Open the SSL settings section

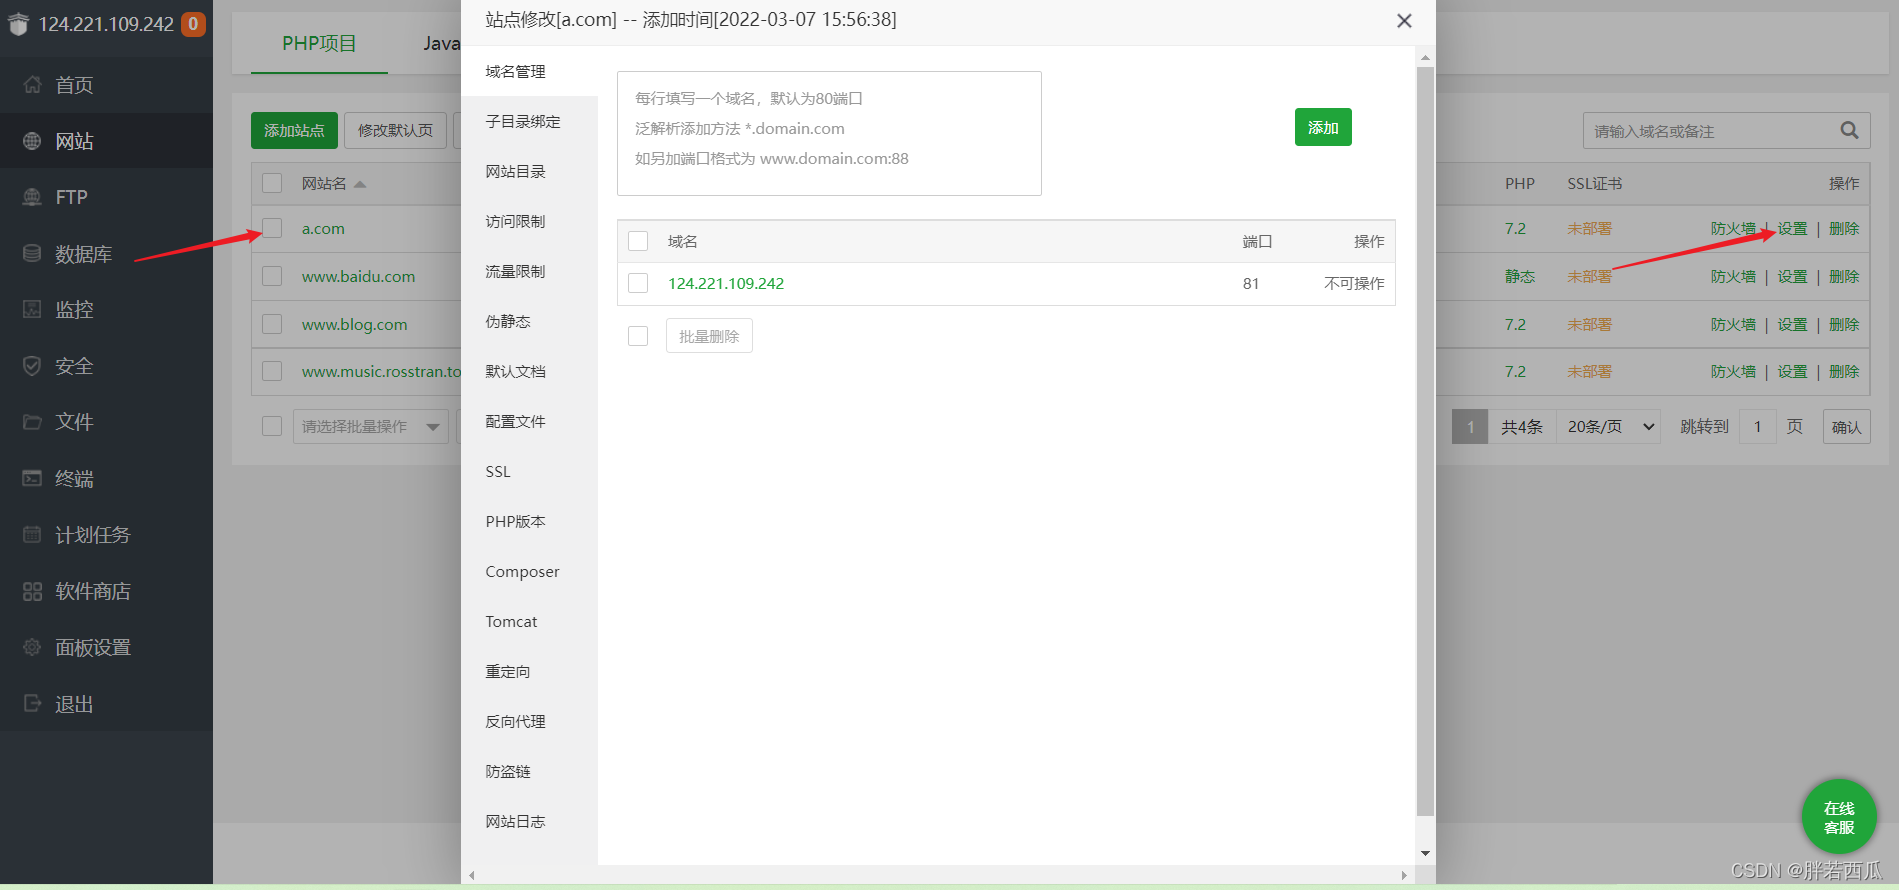(529, 471)
